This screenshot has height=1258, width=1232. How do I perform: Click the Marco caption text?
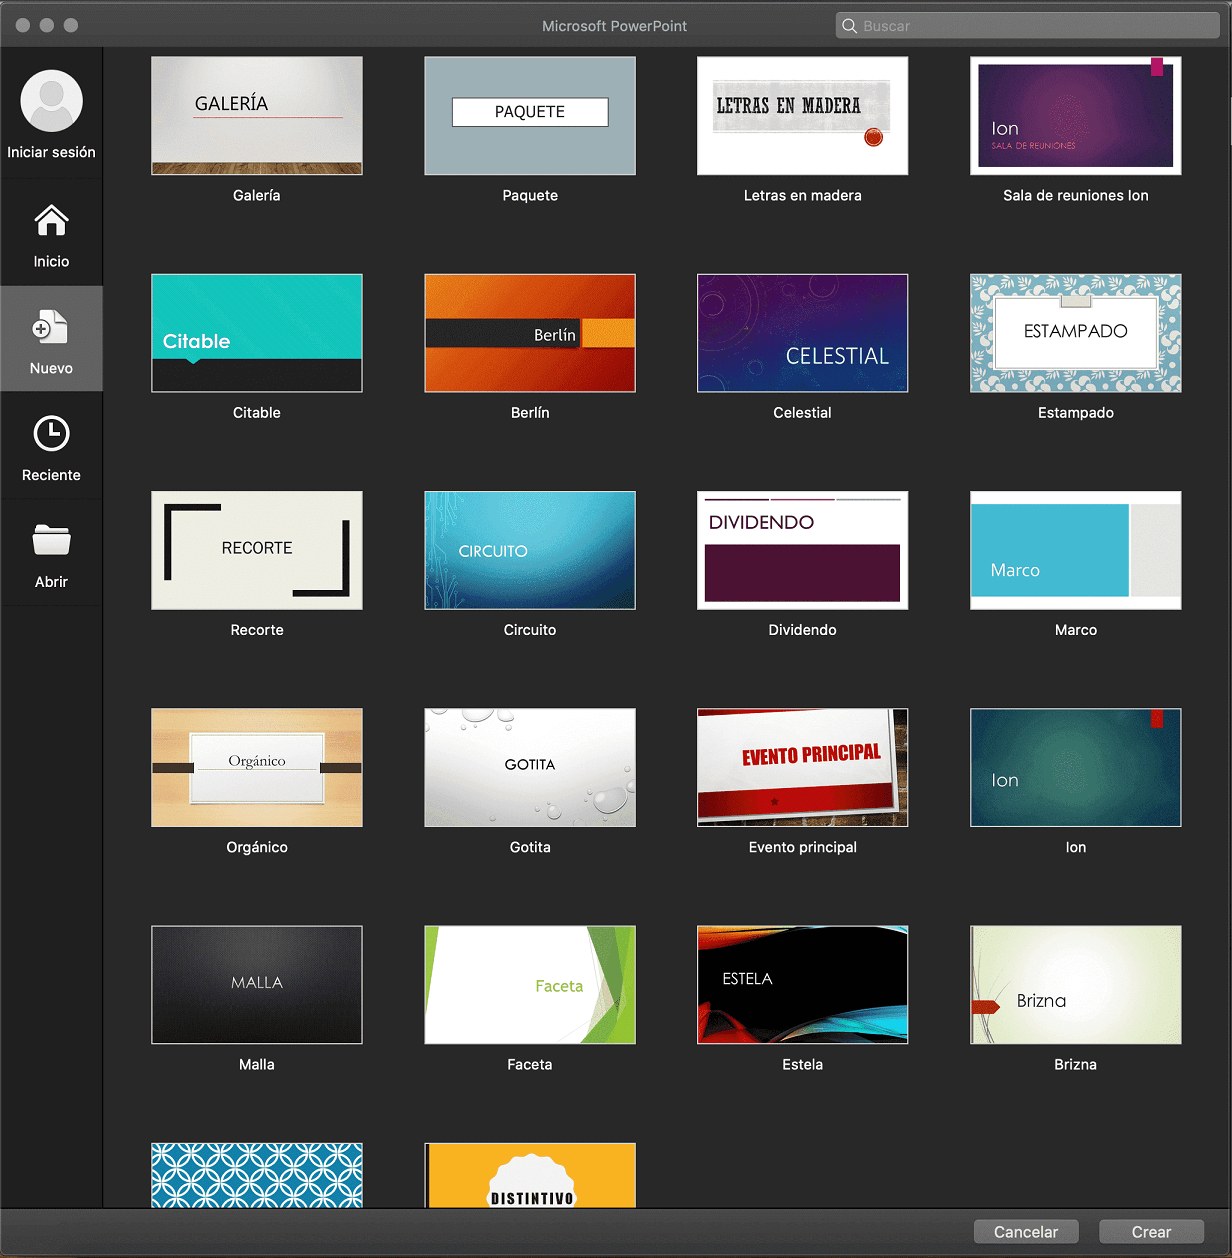1076,630
